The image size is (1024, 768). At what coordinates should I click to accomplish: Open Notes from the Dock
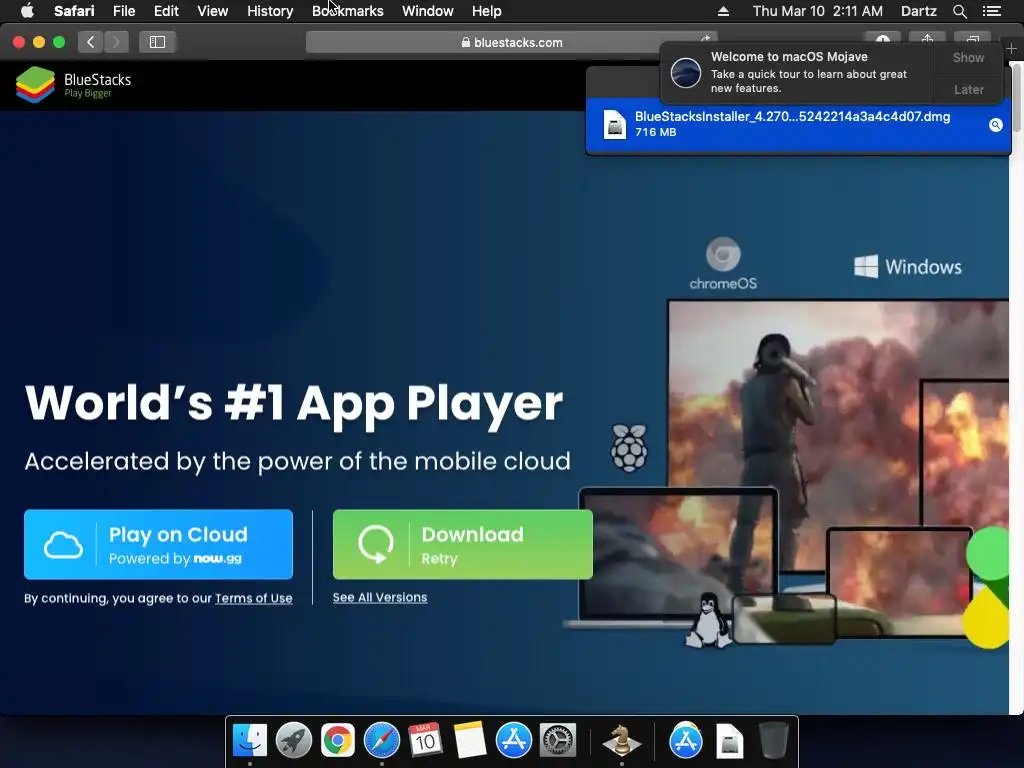pyautogui.click(x=470, y=741)
